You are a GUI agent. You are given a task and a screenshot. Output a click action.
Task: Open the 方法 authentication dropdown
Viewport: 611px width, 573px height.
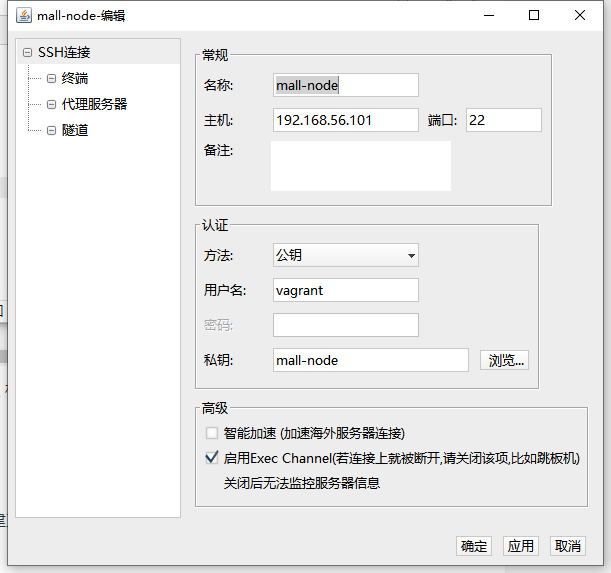(346, 255)
